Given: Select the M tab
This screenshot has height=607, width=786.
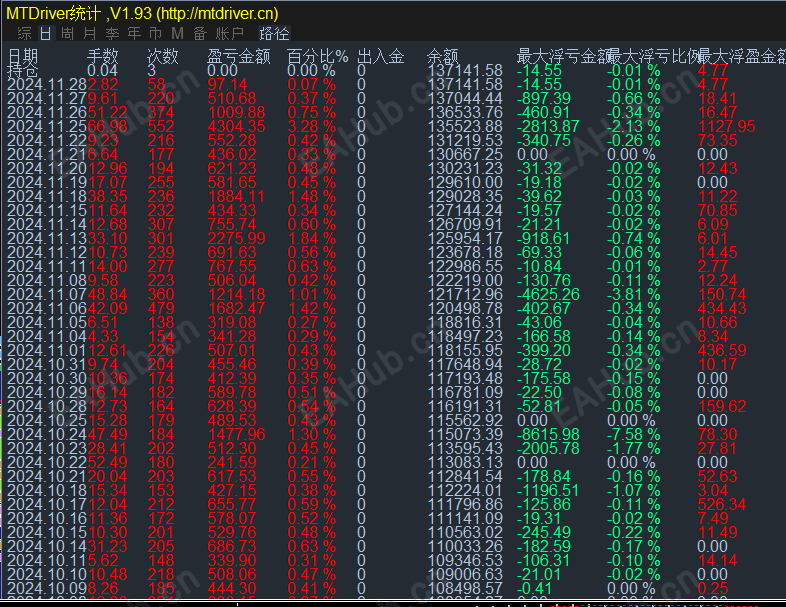Looking at the screenshot, I should pos(177,34).
